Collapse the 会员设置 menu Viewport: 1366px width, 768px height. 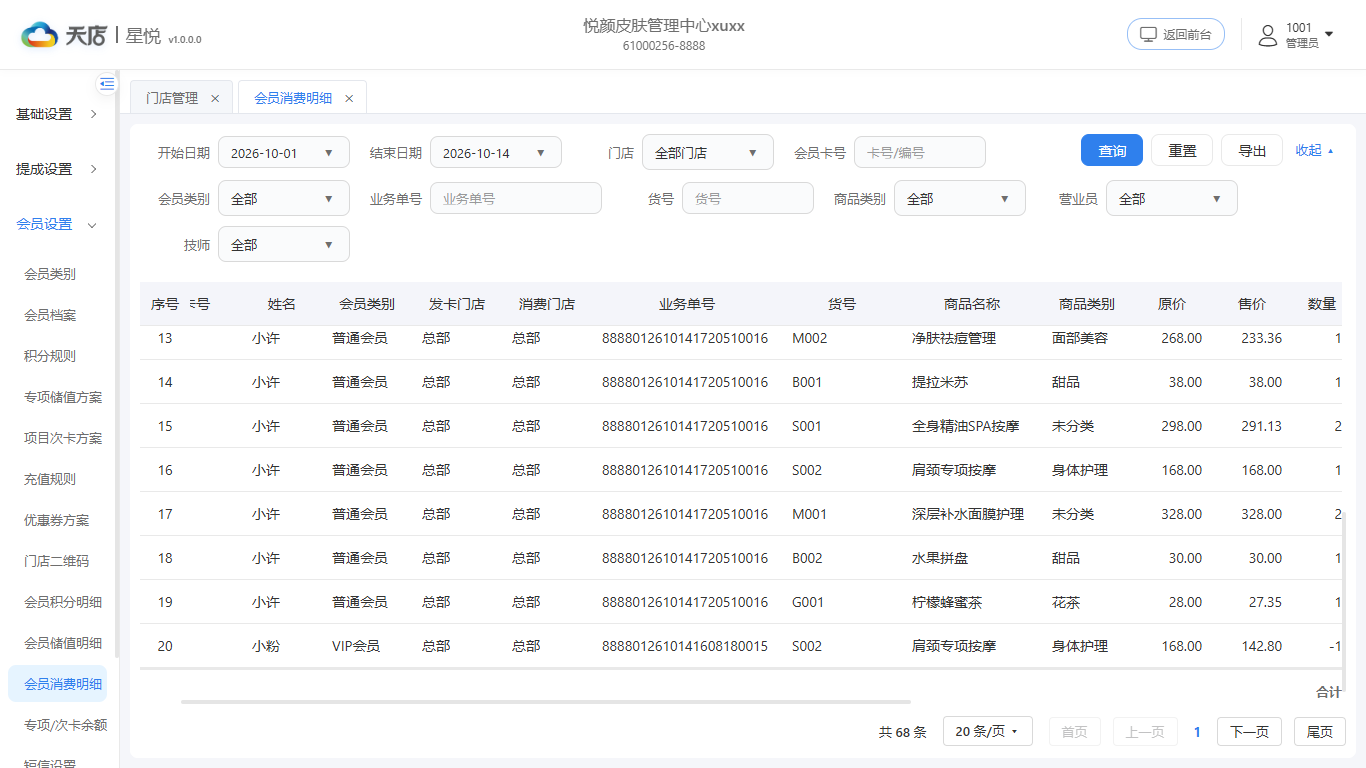57,224
